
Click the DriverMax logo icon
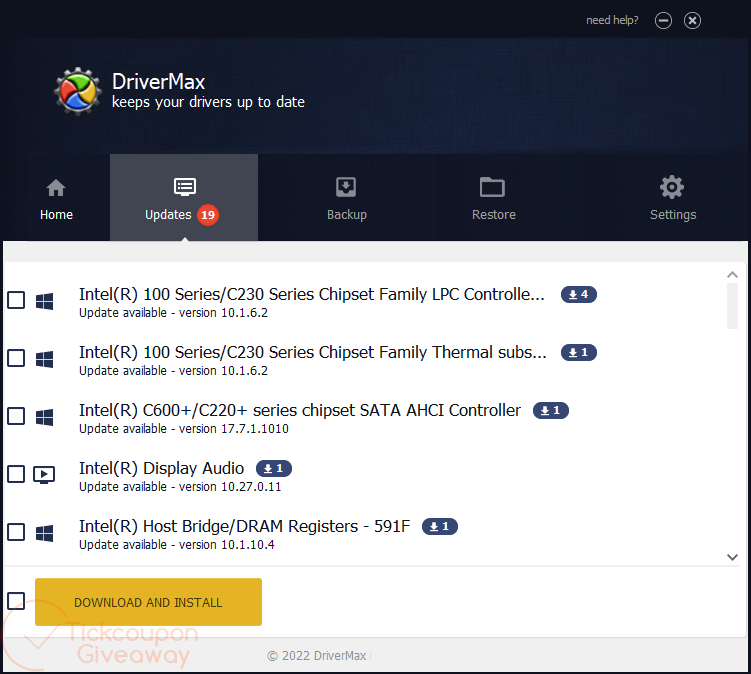click(78, 91)
